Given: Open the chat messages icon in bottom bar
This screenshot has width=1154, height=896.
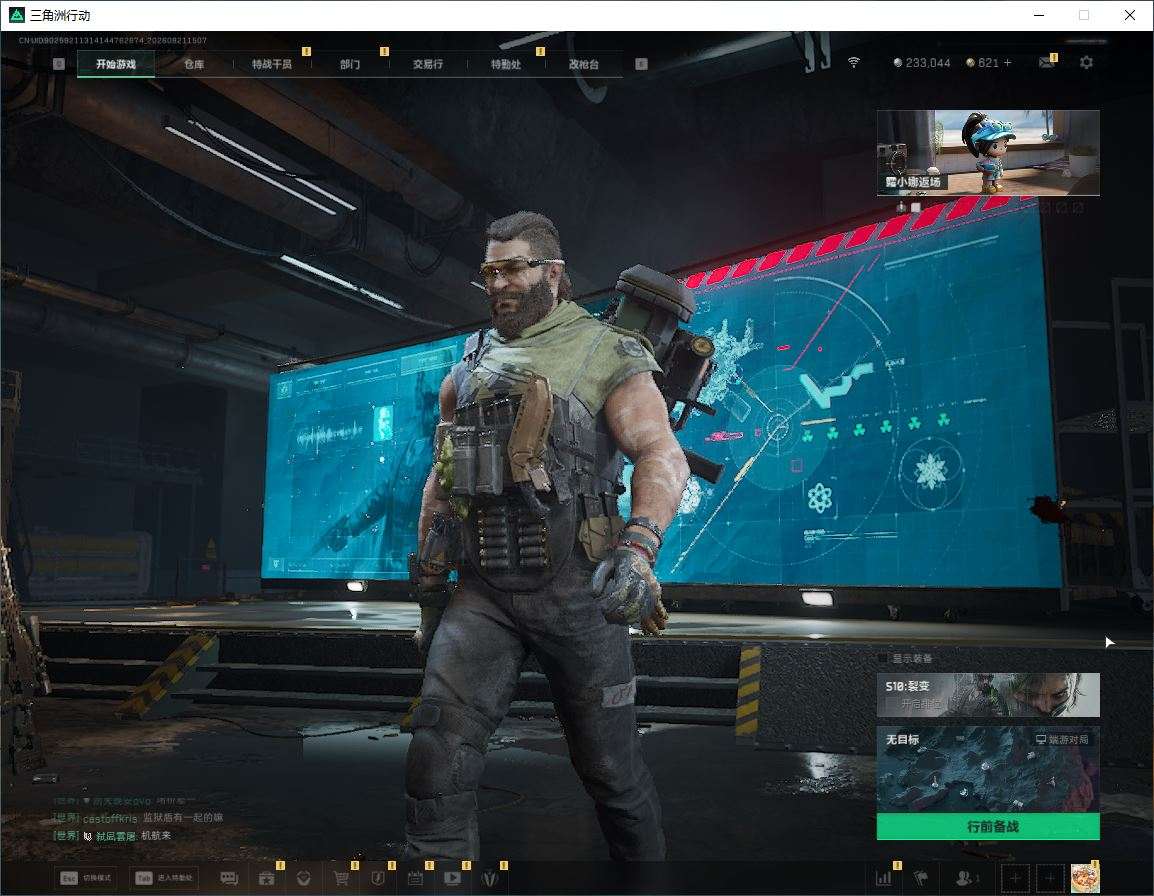Looking at the screenshot, I should (229, 878).
